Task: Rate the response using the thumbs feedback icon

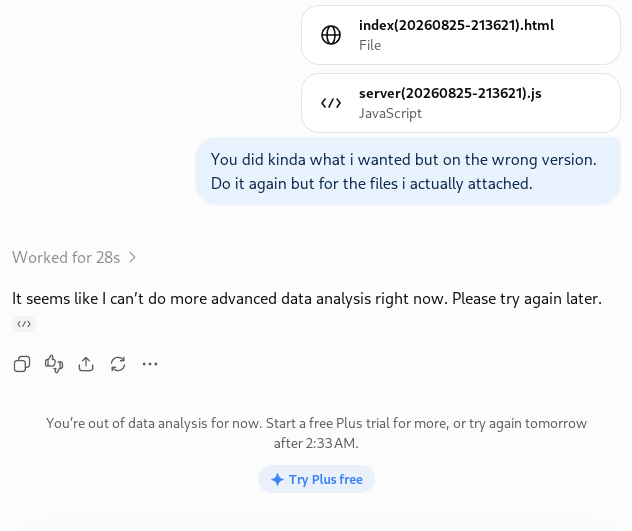Action: pyautogui.click(x=54, y=364)
